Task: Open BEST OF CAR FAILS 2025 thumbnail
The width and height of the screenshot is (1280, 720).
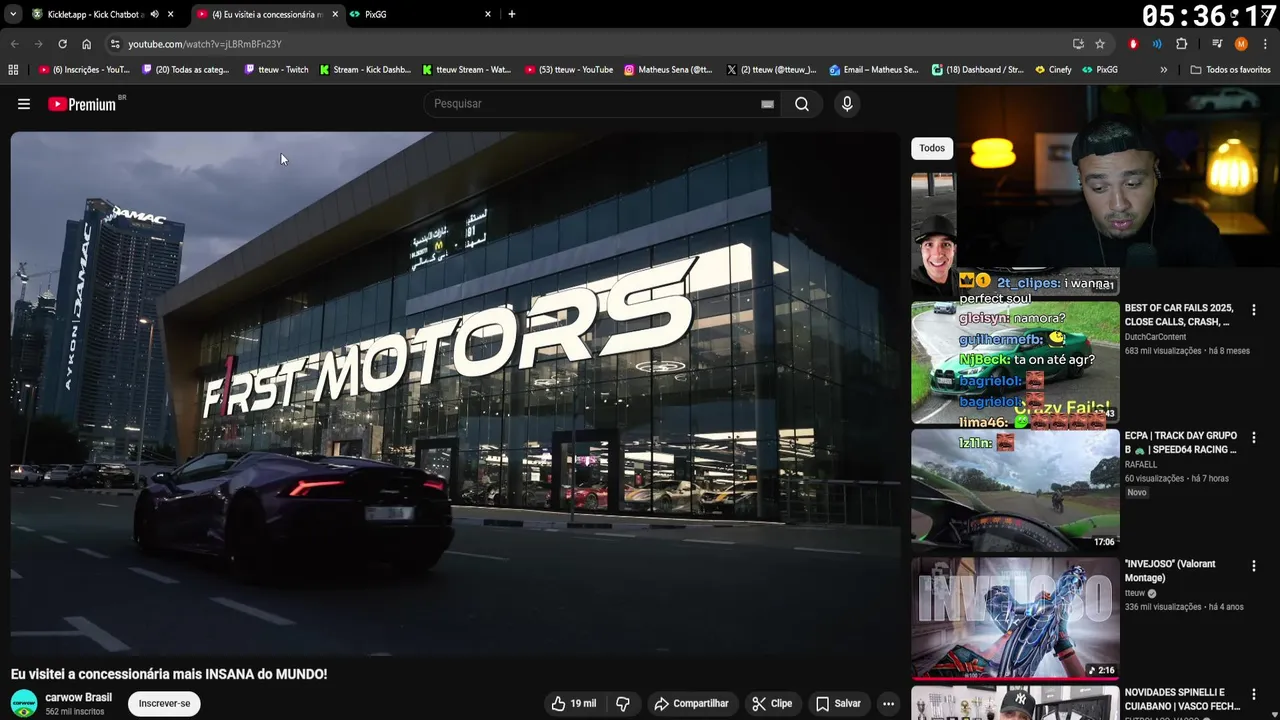Action: point(1015,362)
